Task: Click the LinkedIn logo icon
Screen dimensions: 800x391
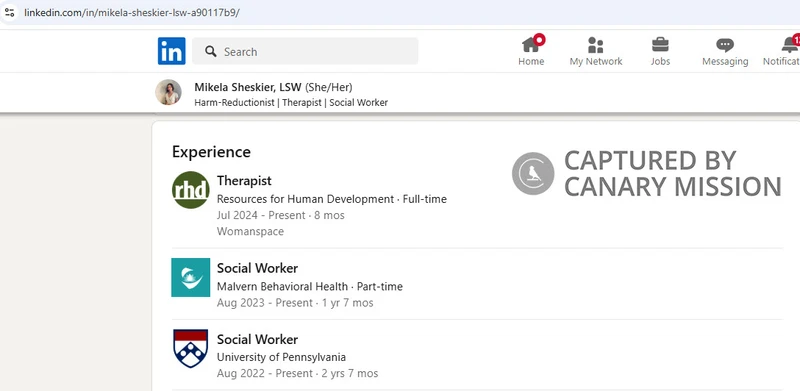Action: 171,51
